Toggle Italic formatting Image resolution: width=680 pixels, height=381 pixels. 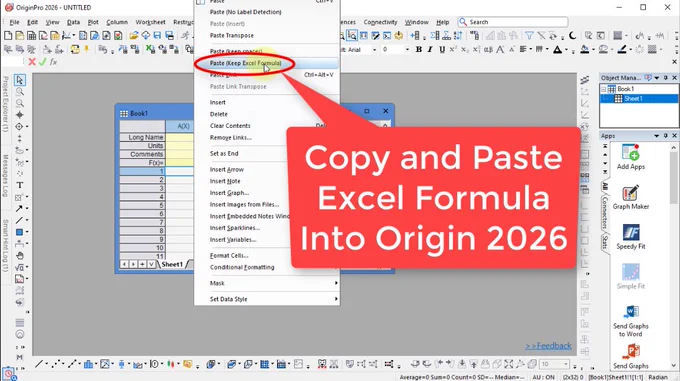tap(430, 49)
